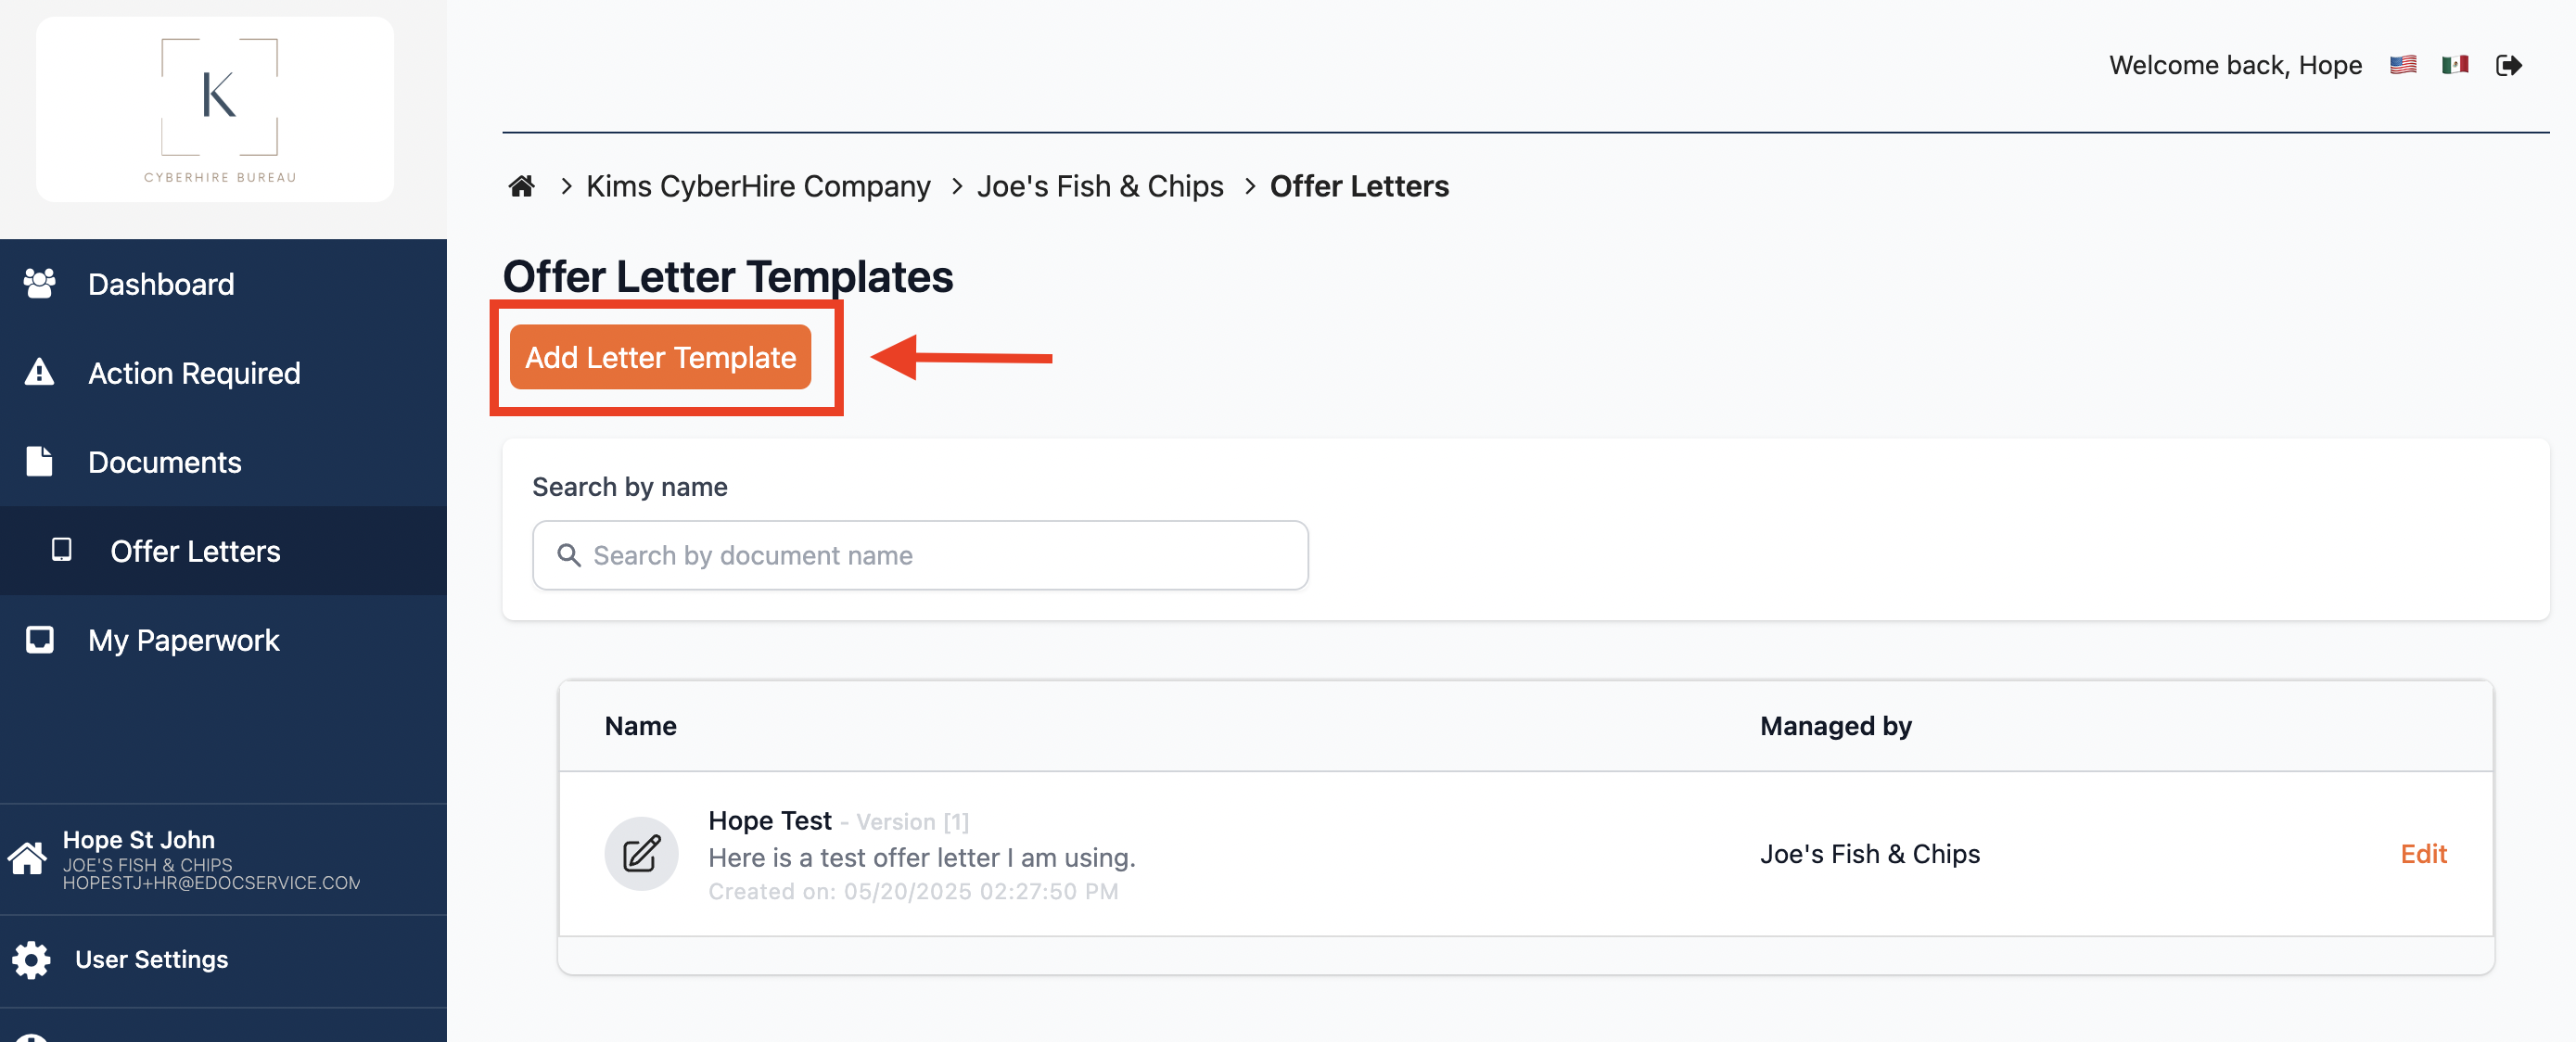Click the Name column header
Image resolution: width=2576 pixels, height=1042 pixels.
(x=640, y=726)
